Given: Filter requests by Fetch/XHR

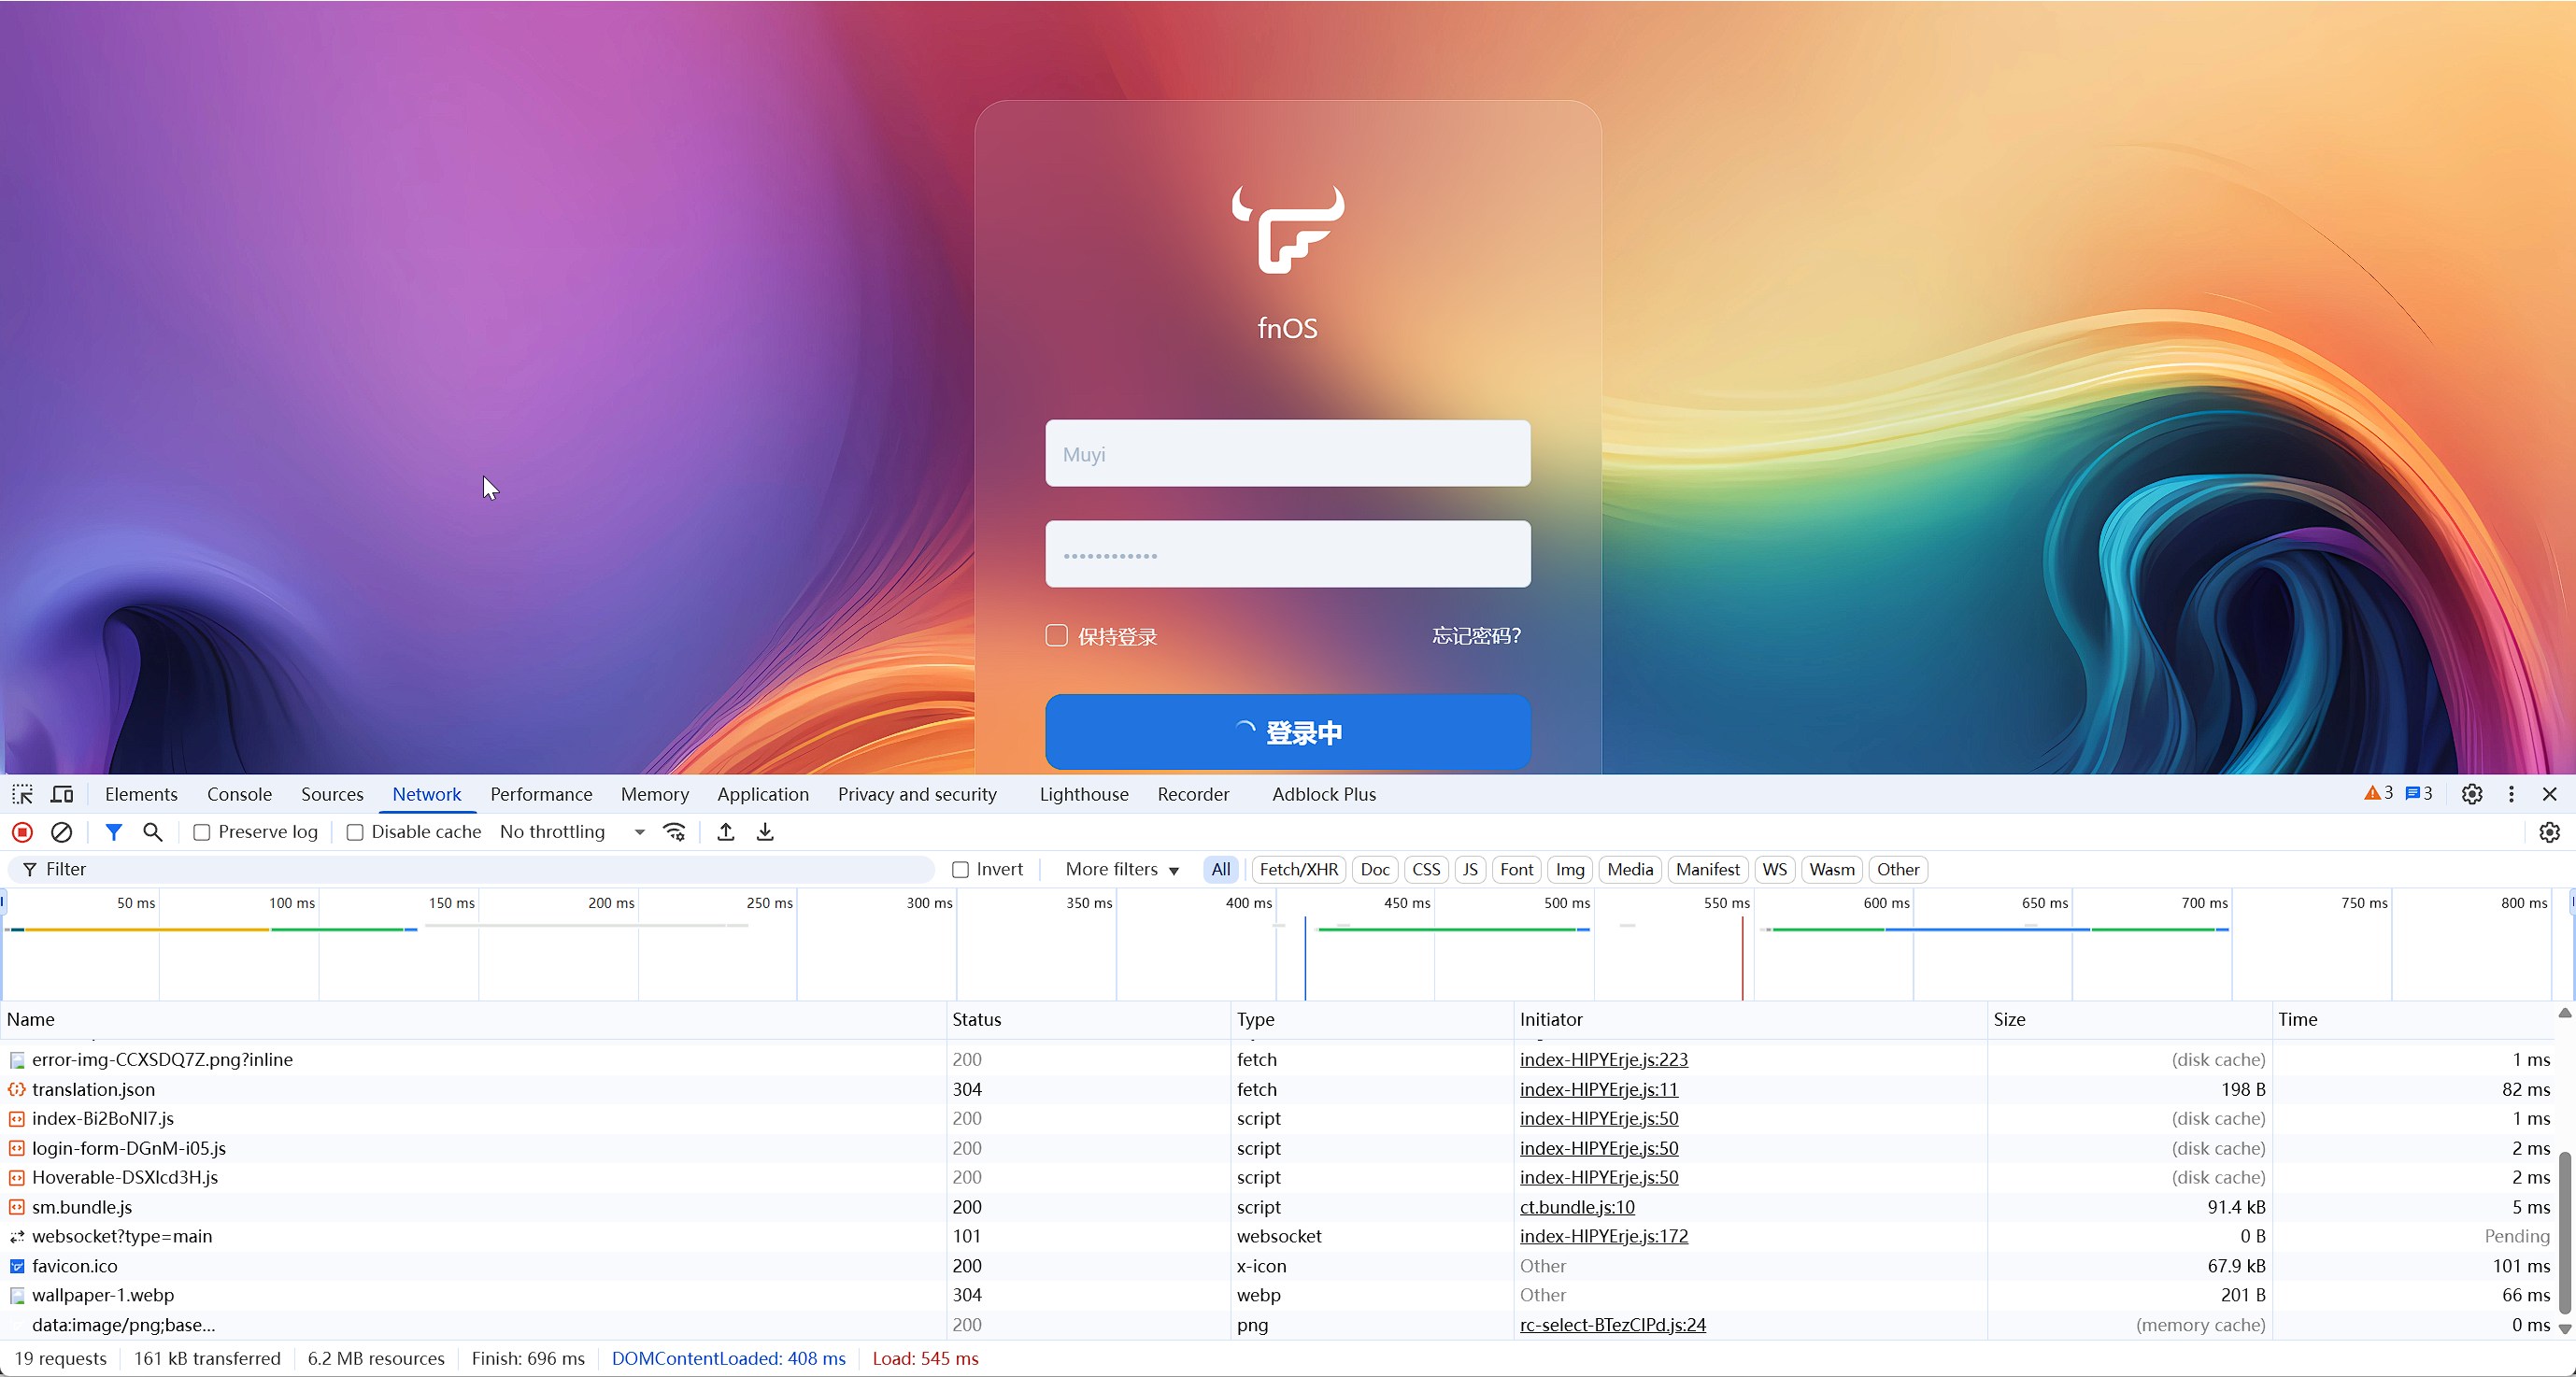Looking at the screenshot, I should click(x=1298, y=870).
